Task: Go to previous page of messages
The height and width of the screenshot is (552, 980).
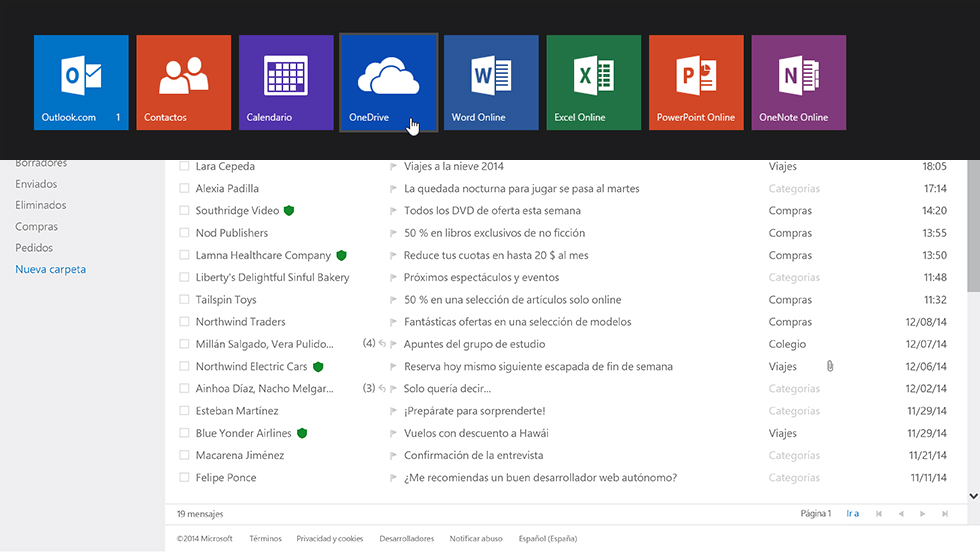Action: 901,514
